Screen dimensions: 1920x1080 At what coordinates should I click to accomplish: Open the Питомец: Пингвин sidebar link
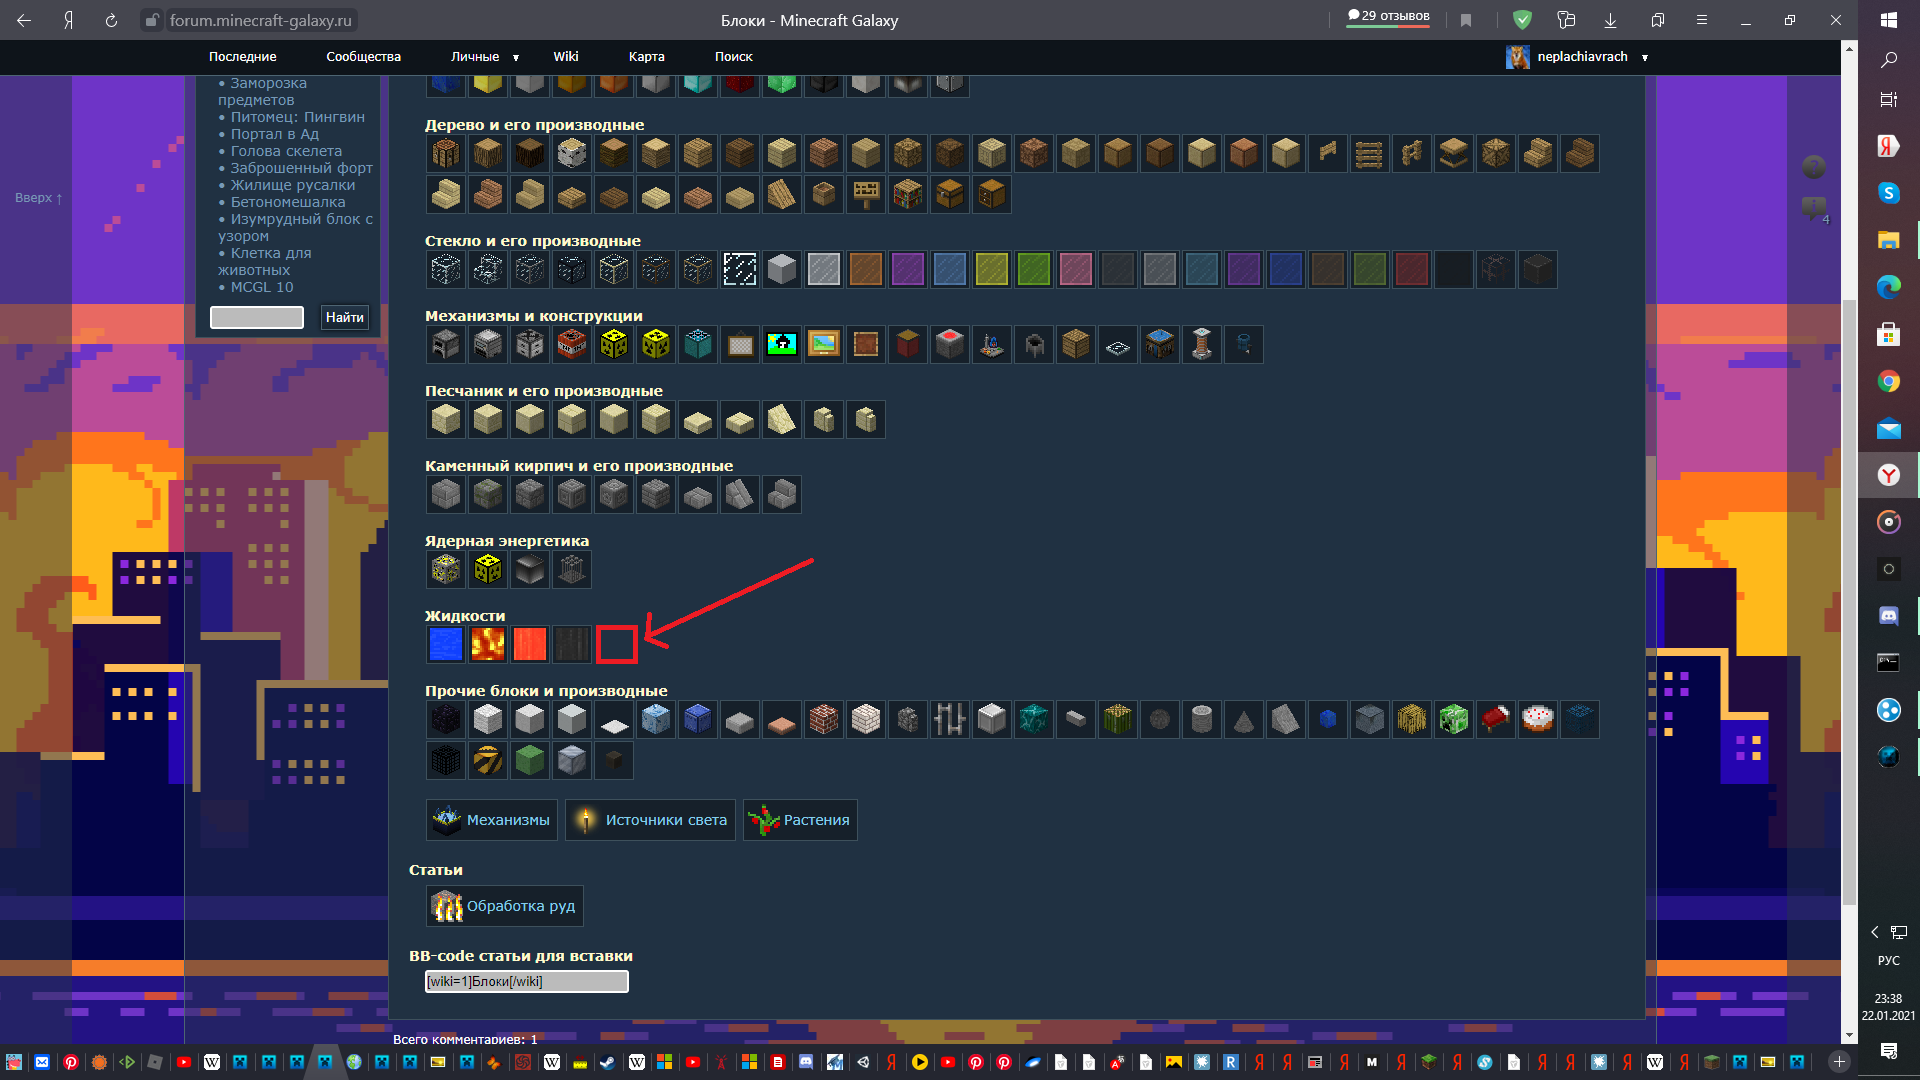pyautogui.click(x=298, y=117)
